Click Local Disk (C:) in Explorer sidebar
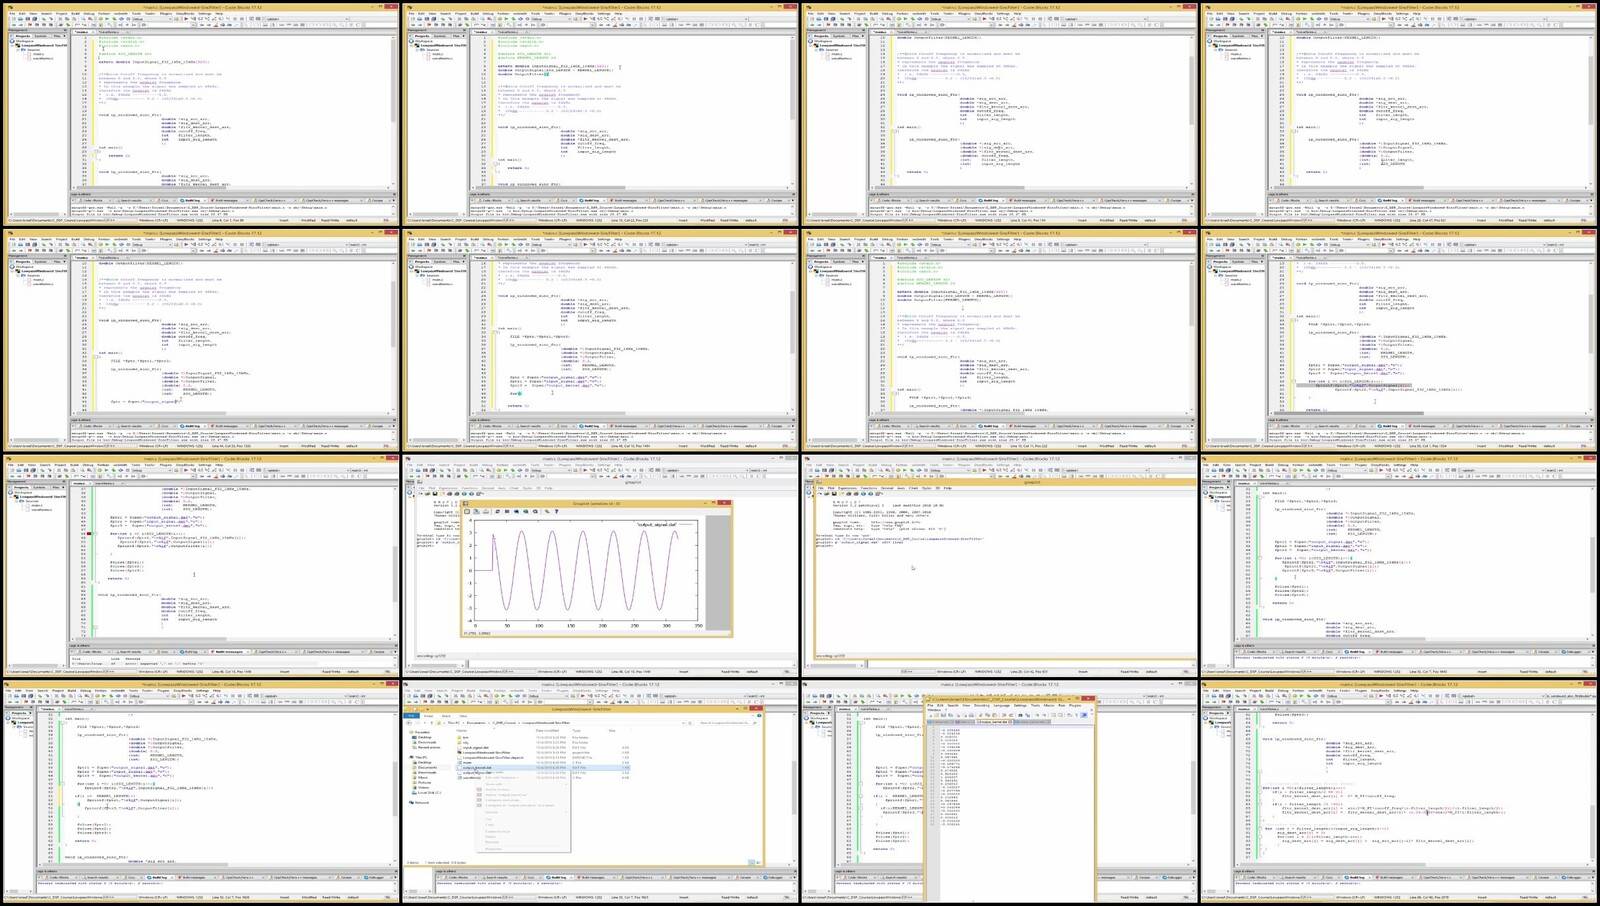 point(428,792)
